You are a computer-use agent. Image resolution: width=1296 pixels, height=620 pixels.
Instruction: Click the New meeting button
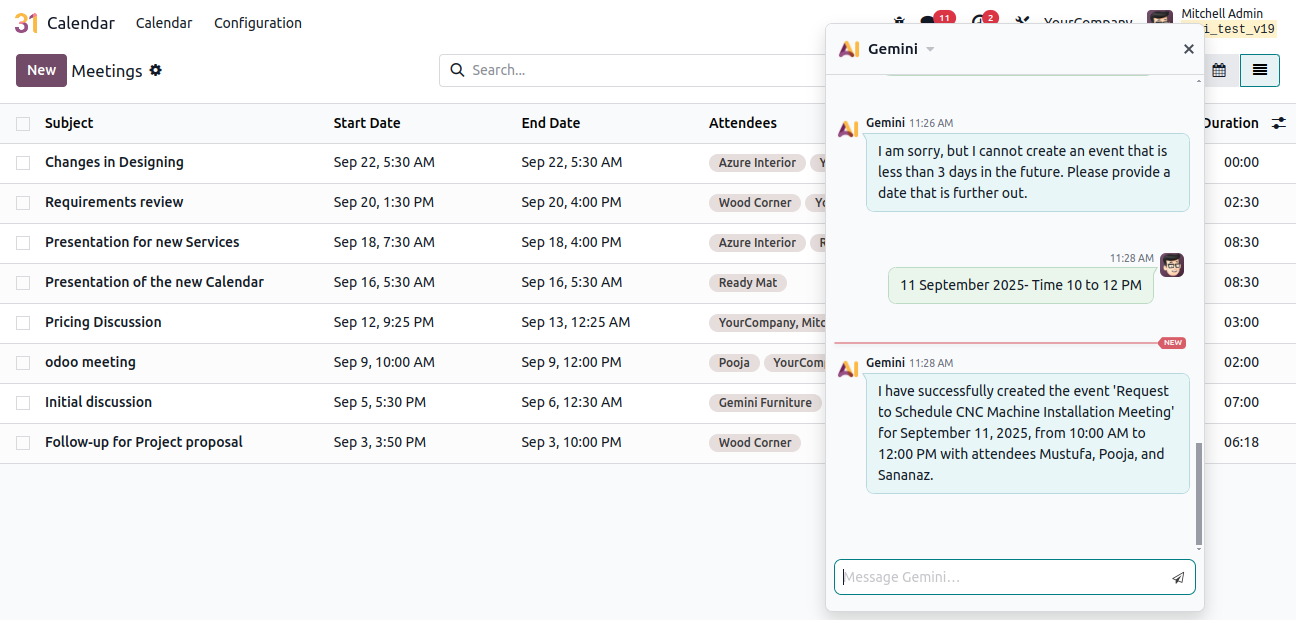(41, 70)
